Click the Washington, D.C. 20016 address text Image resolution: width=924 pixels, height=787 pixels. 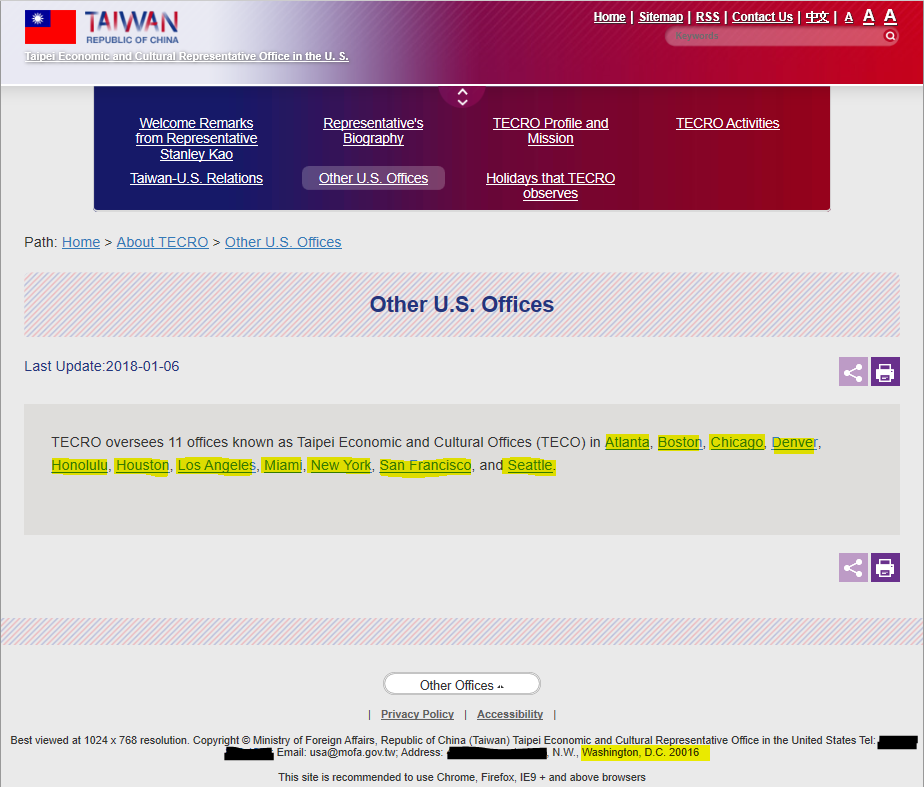tap(640, 752)
